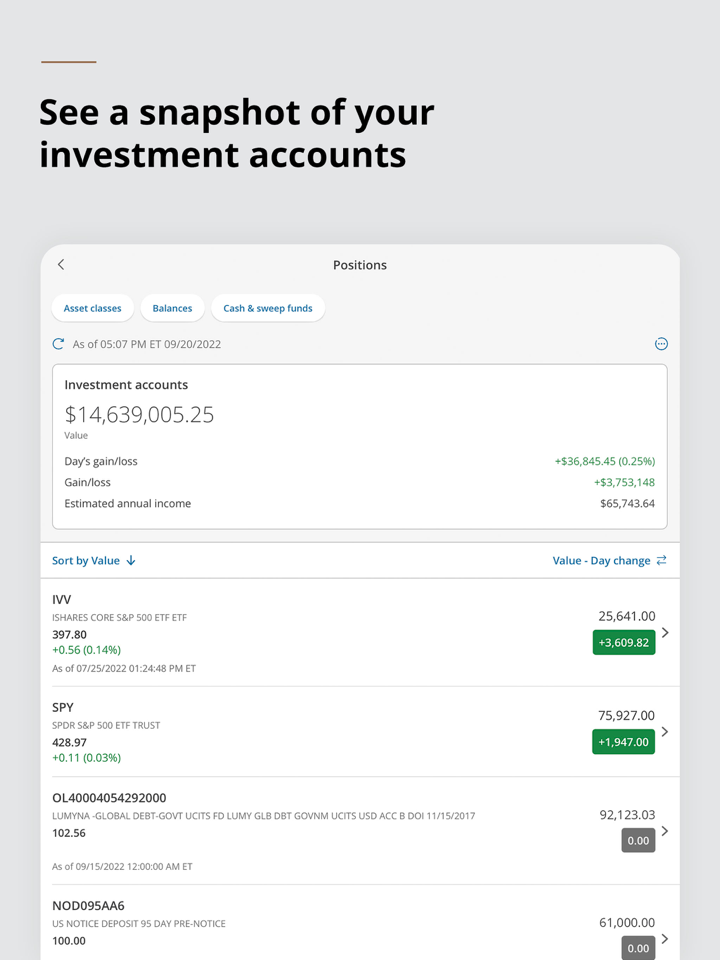Refresh the positions data timestamp

pyautogui.click(x=58, y=344)
